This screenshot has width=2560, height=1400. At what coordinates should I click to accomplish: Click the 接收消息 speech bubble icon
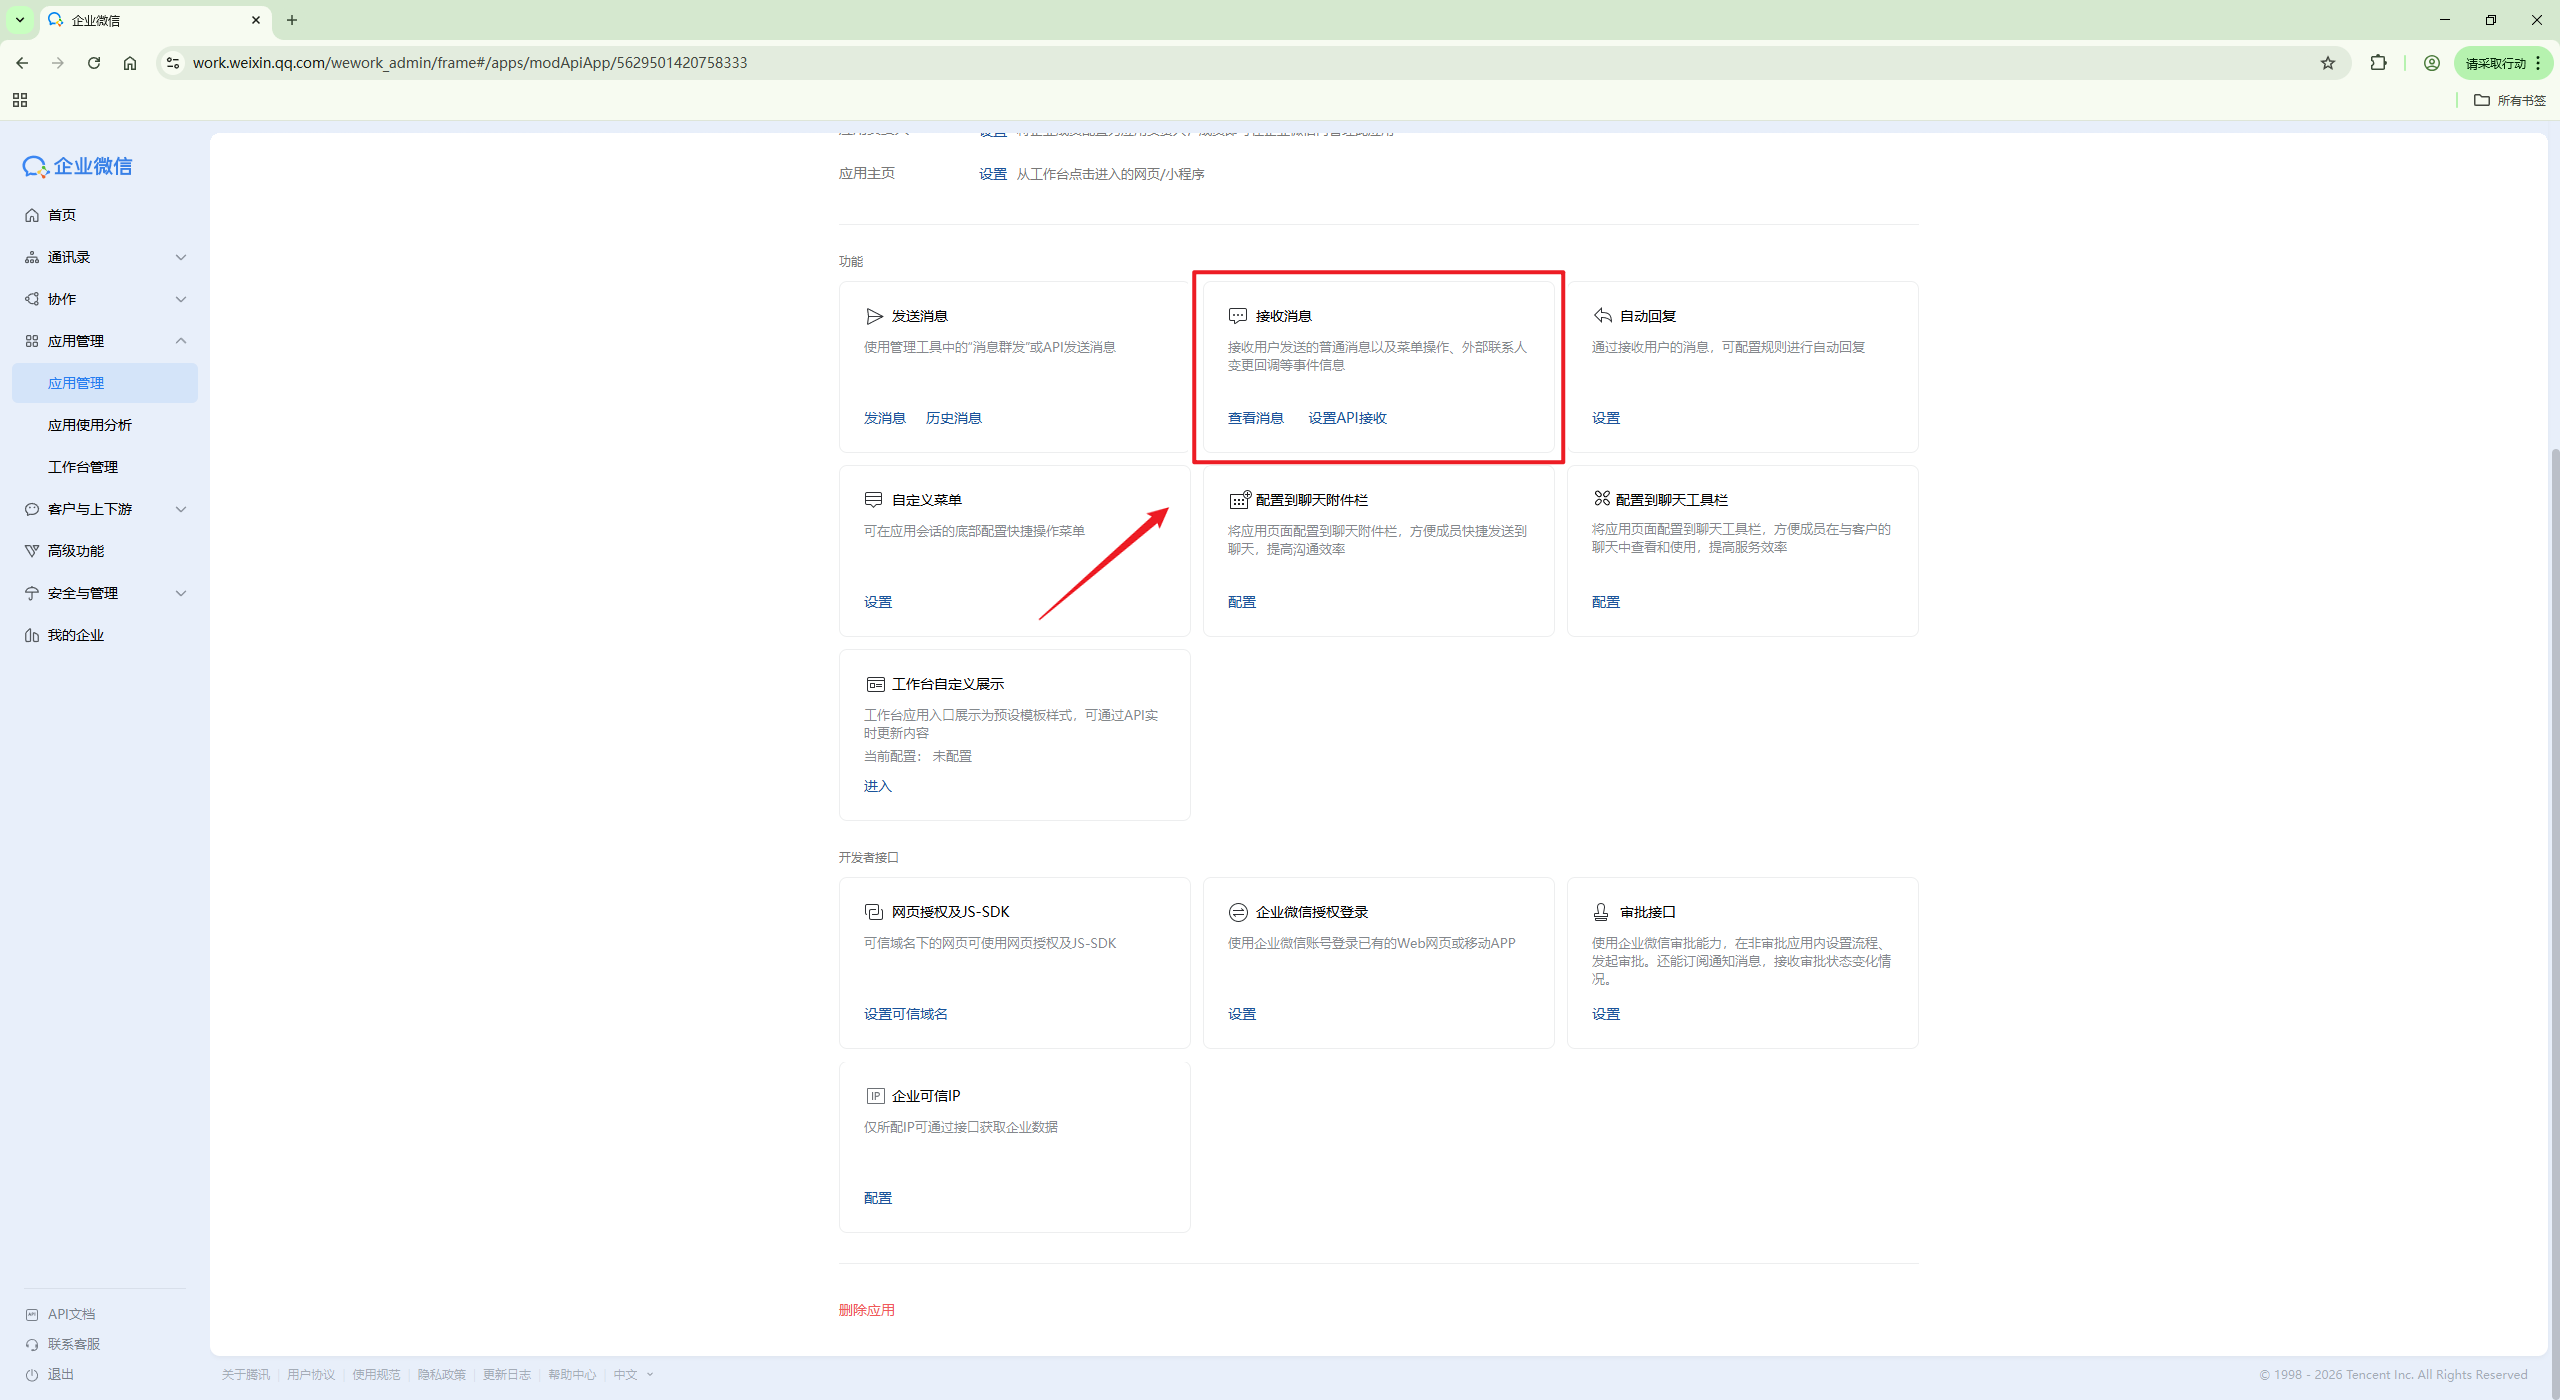[x=1238, y=316]
